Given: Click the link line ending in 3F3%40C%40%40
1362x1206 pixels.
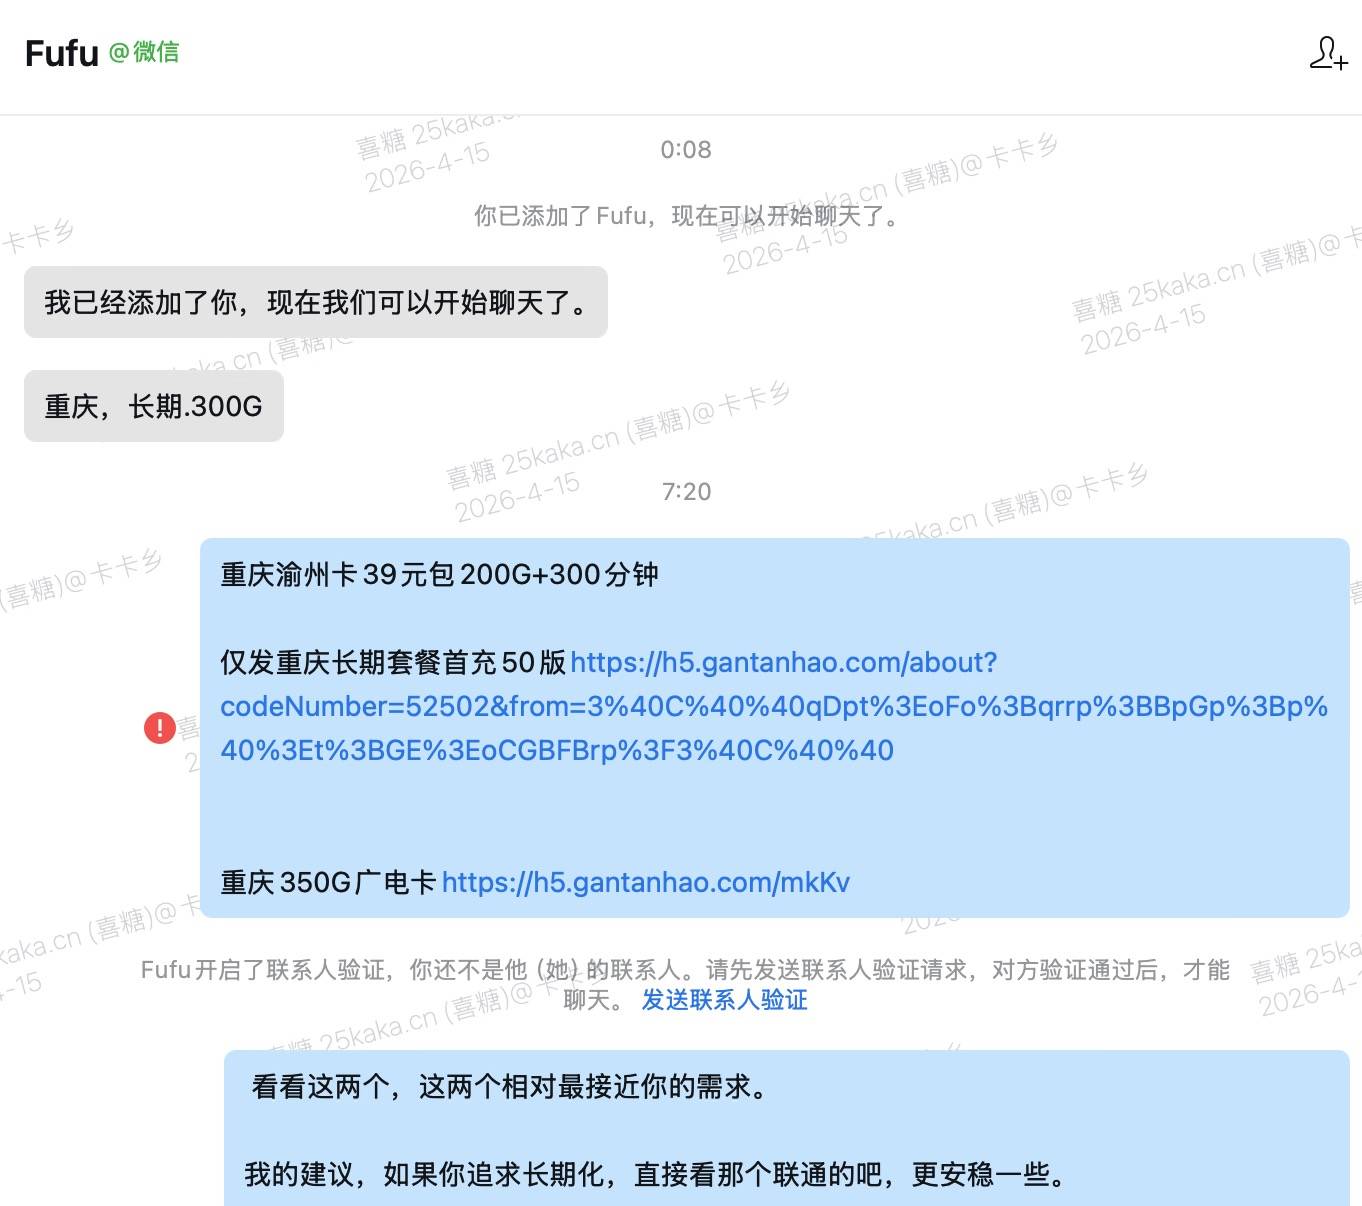Looking at the screenshot, I should [557, 751].
